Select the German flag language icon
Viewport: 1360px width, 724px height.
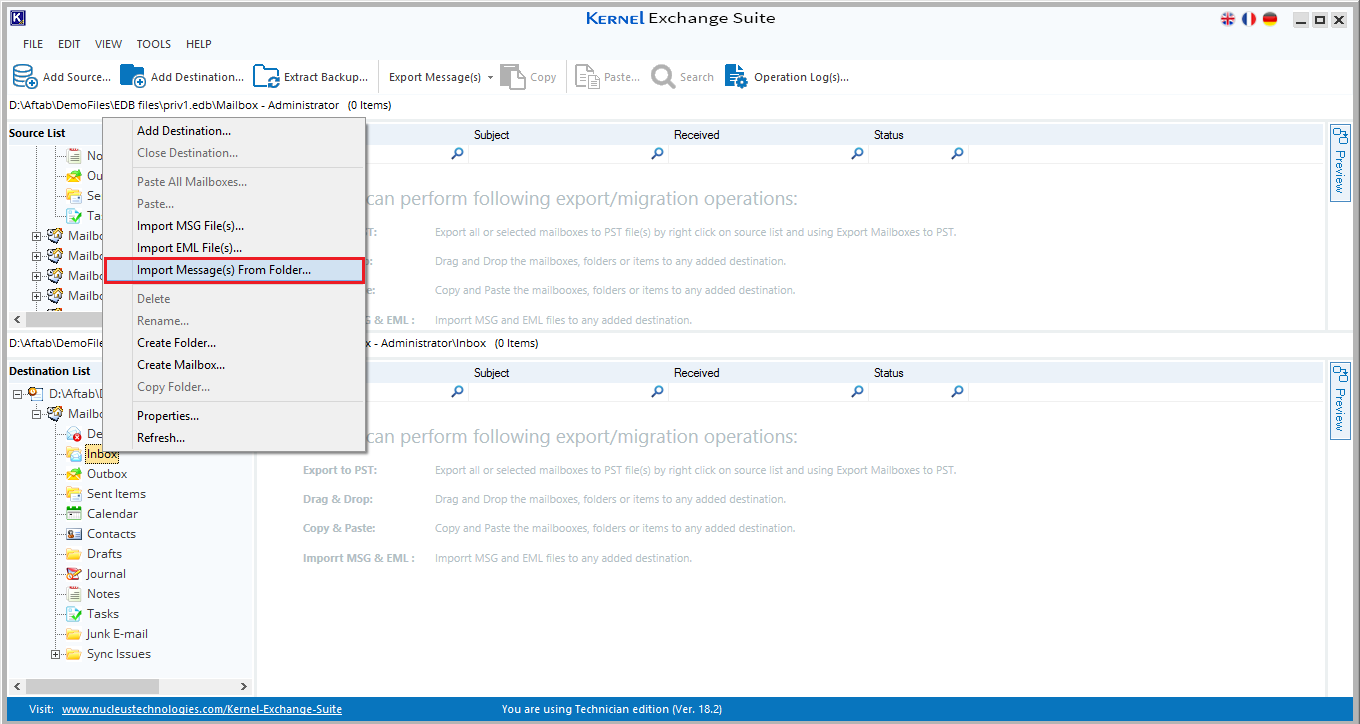[x=1270, y=19]
